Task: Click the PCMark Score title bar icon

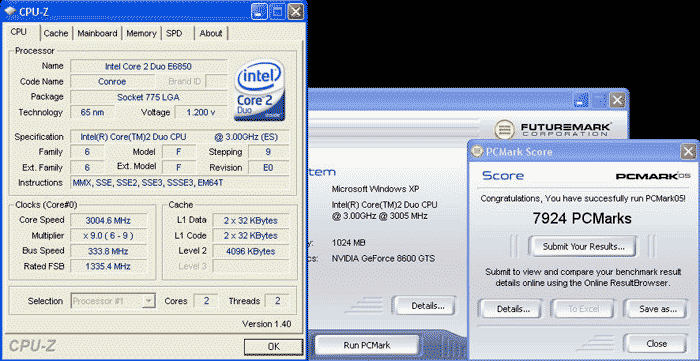Action: [477, 151]
